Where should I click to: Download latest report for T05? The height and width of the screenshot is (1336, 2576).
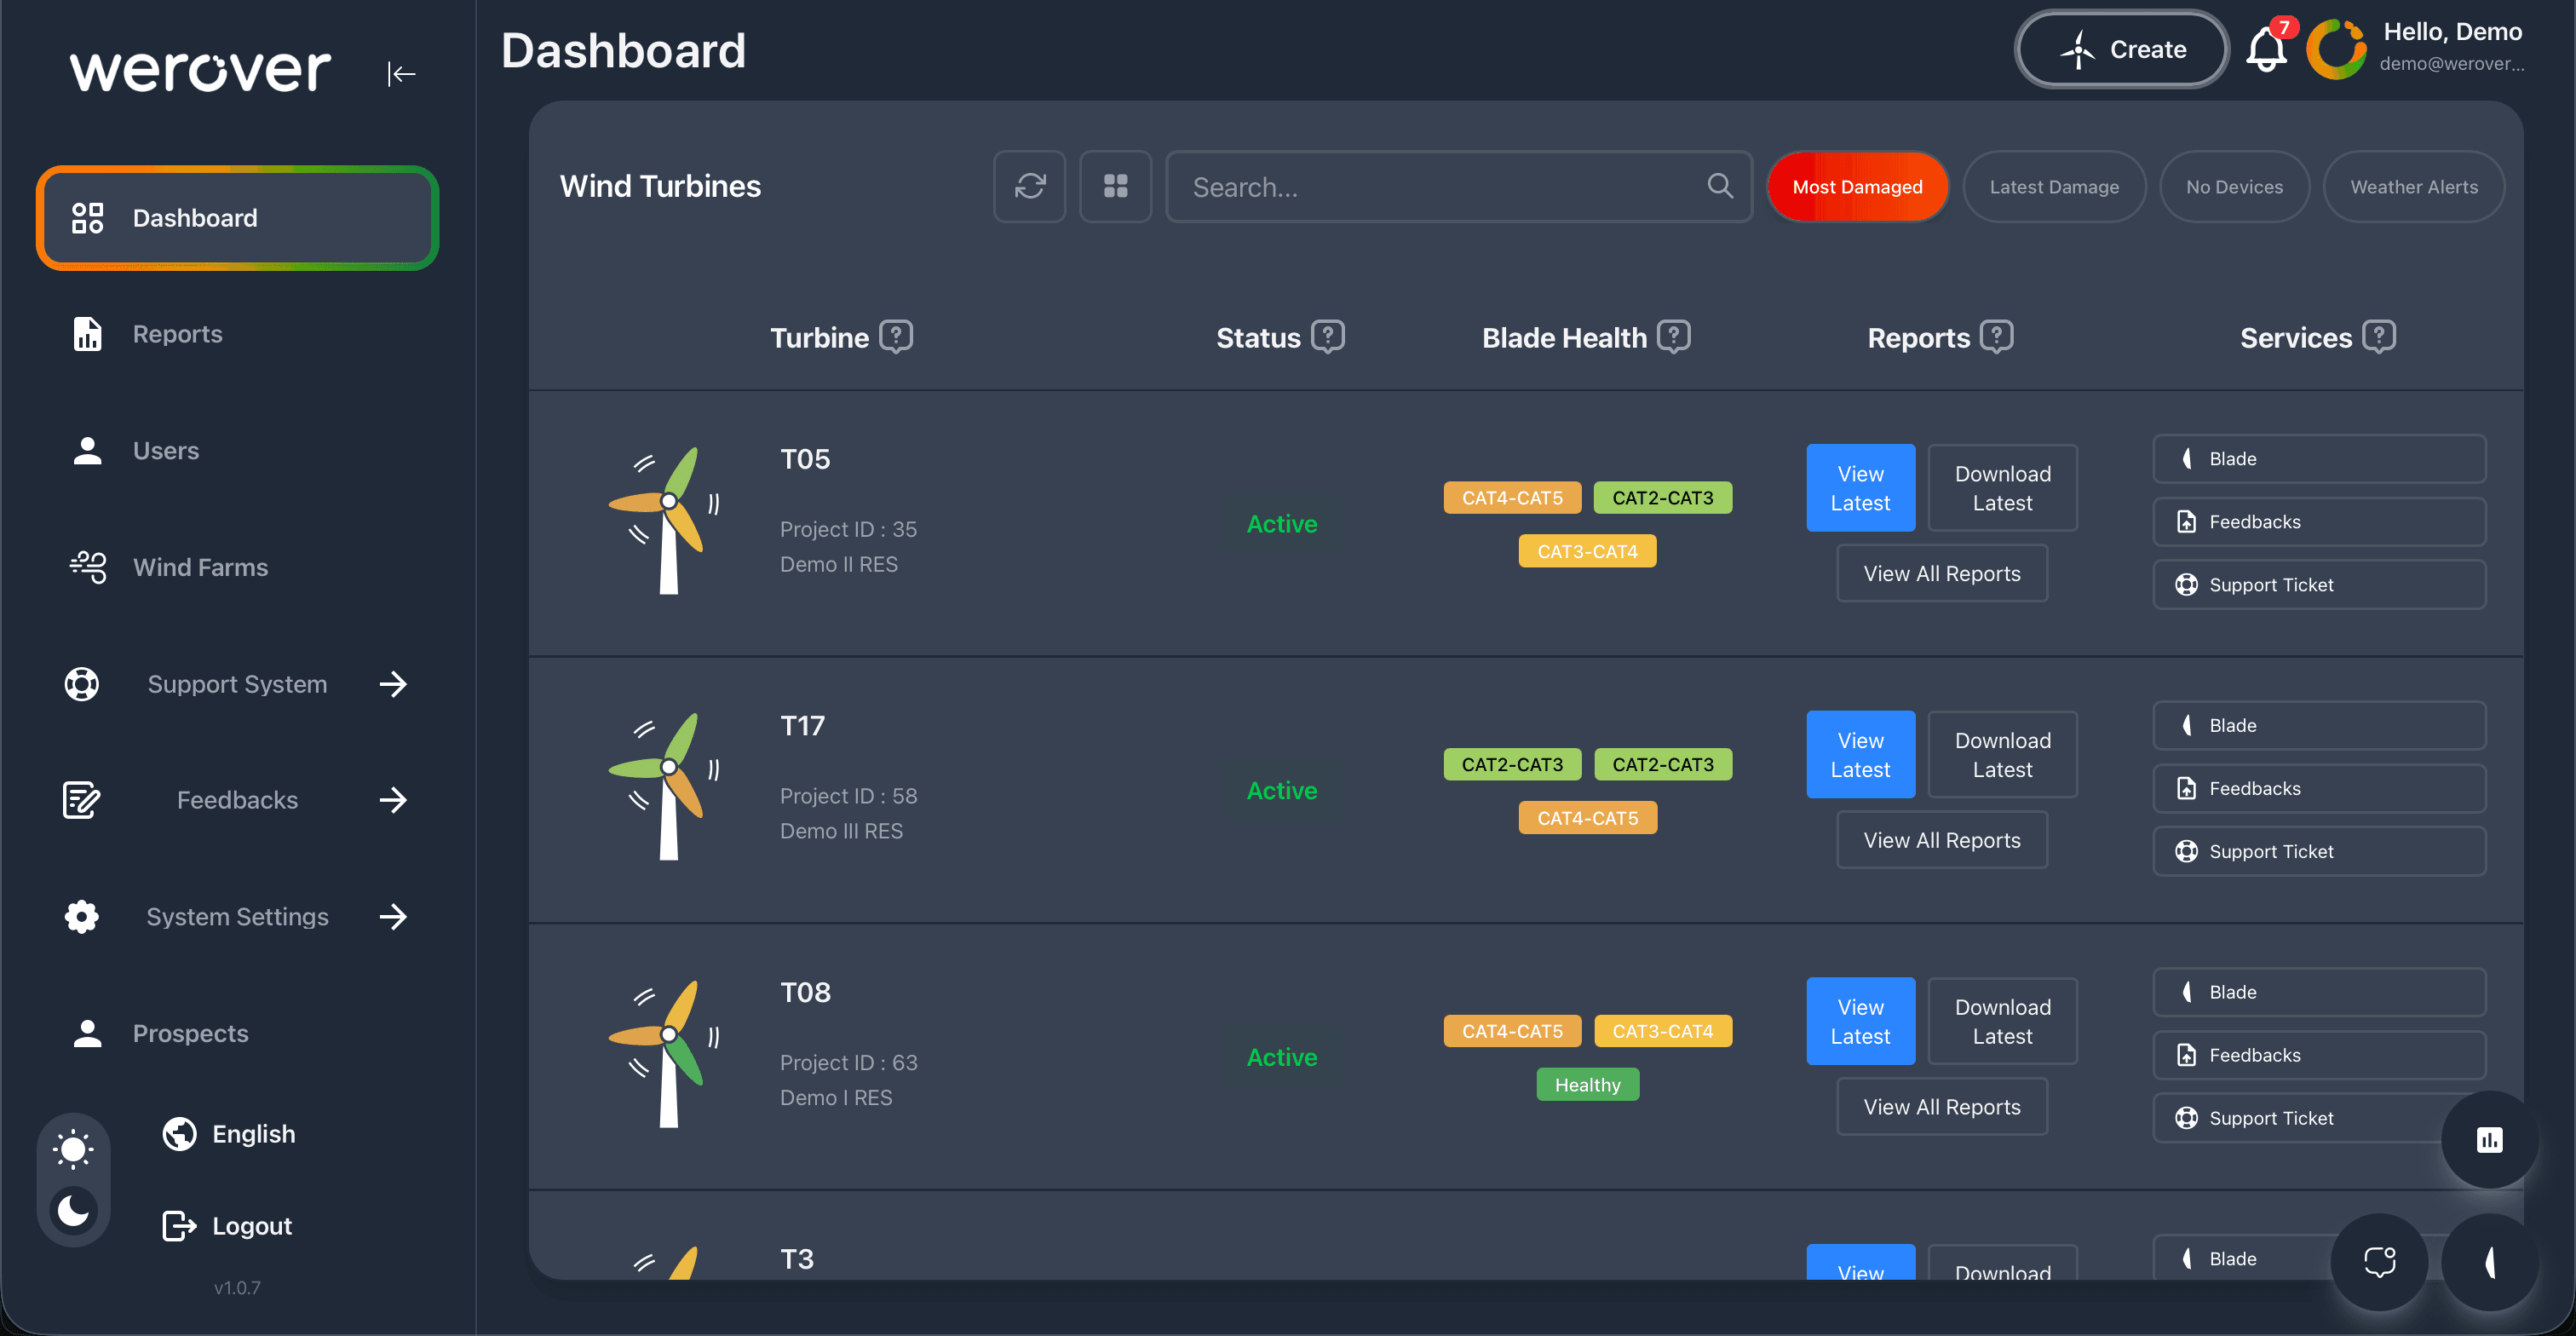point(2002,488)
